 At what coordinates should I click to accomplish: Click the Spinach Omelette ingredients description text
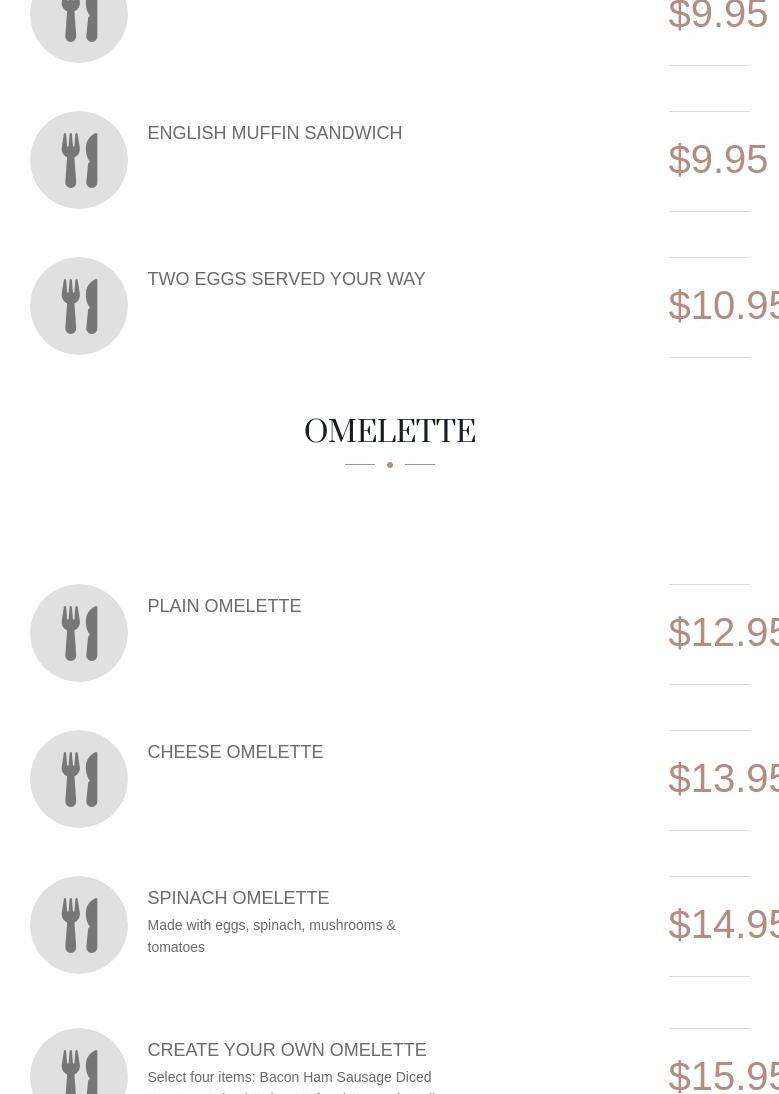pyautogui.click(x=271, y=936)
